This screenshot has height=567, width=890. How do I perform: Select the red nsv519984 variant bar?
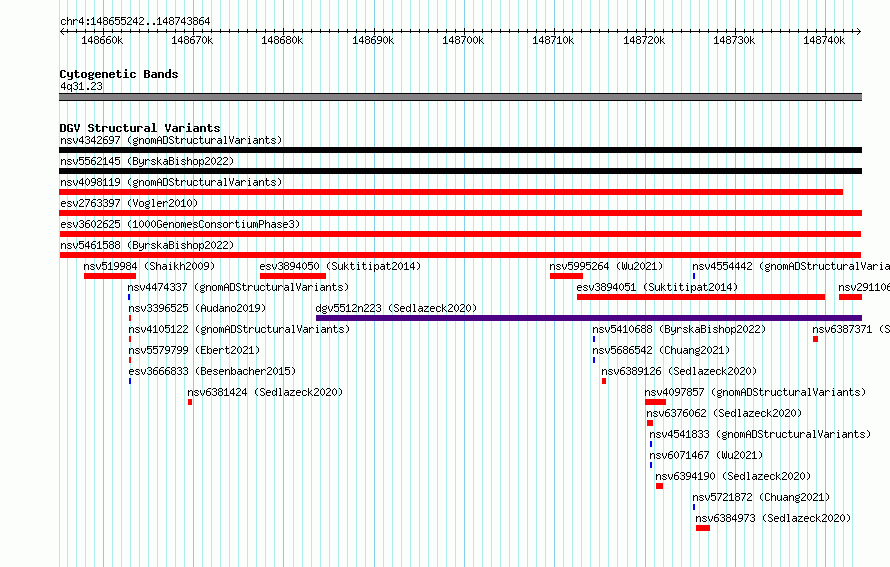click(x=110, y=276)
